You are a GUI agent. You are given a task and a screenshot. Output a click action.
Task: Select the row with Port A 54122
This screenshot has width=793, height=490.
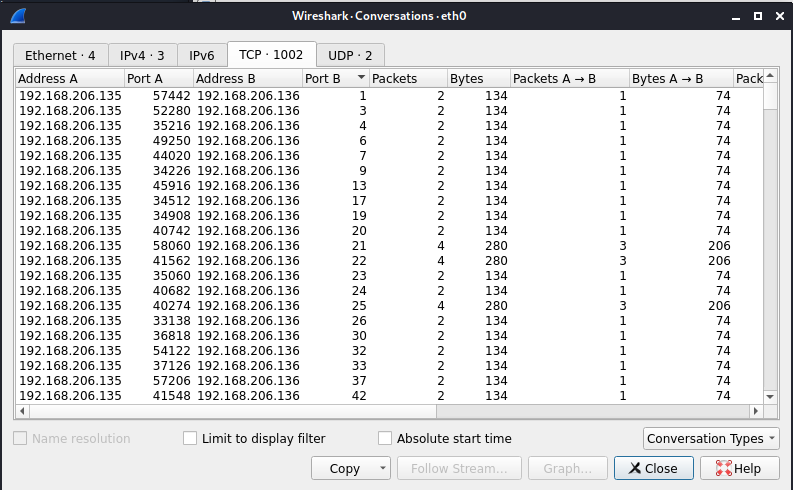pyautogui.click(x=388, y=351)
